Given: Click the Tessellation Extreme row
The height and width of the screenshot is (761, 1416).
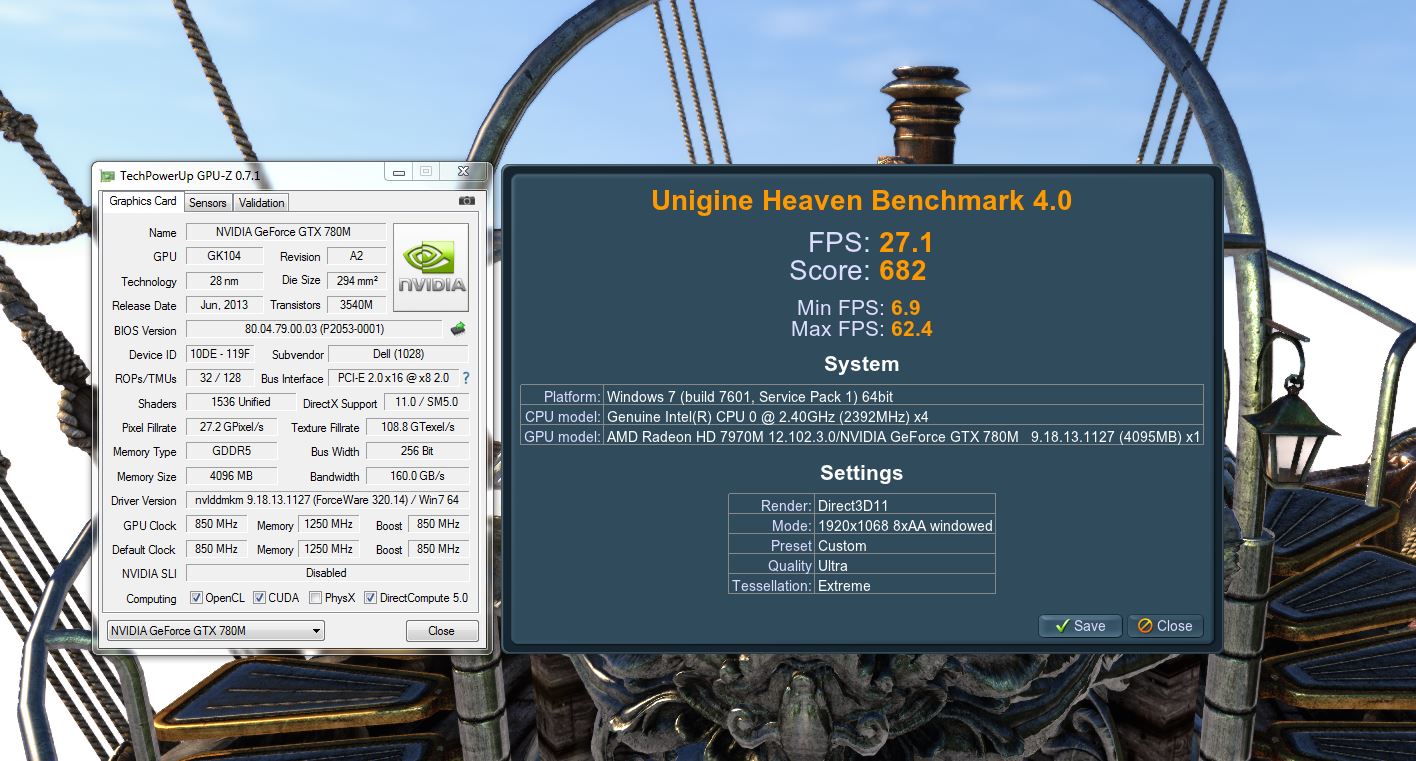Looking at the screenshot, I should pyautogui.click(x=862, y=585).
